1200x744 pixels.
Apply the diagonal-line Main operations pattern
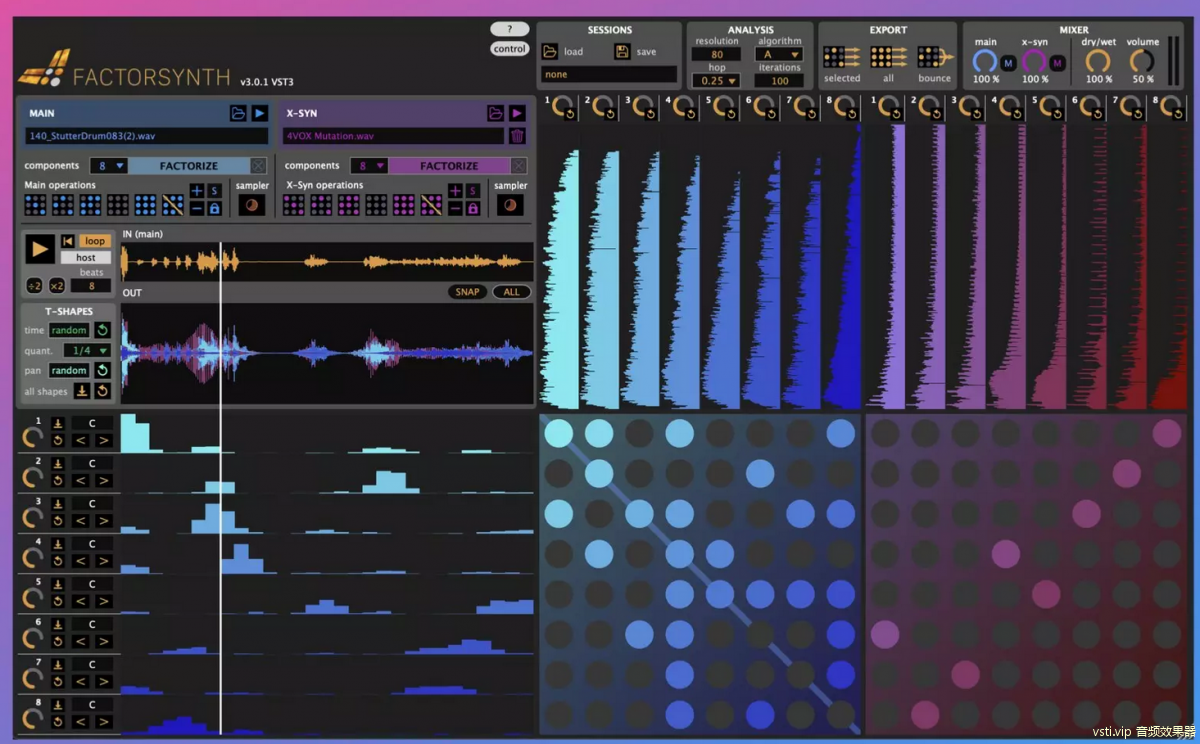click(173, 205)
